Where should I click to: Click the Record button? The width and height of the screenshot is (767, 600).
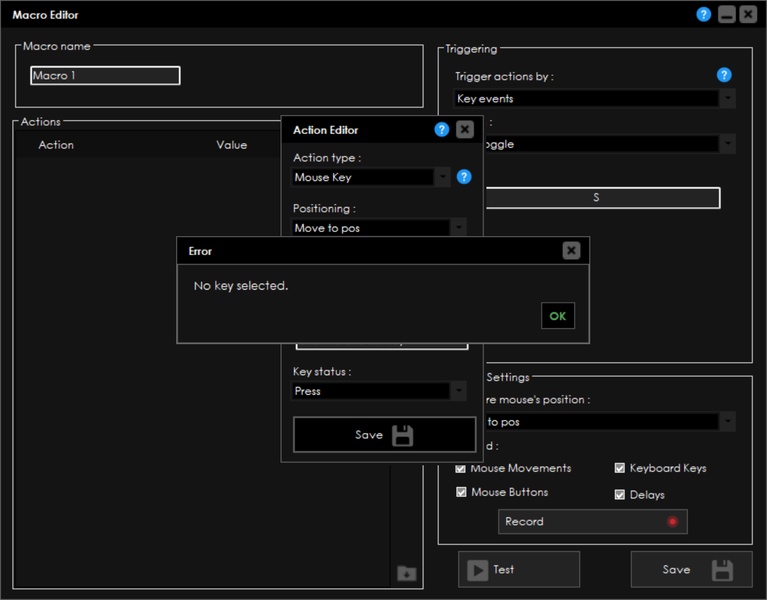tap(592, 521)
